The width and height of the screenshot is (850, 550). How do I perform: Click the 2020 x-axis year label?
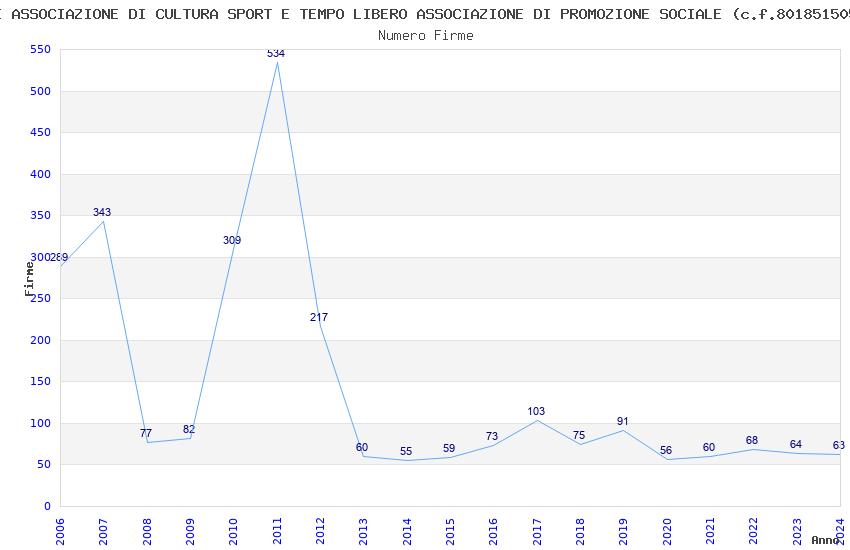(667, 529)
